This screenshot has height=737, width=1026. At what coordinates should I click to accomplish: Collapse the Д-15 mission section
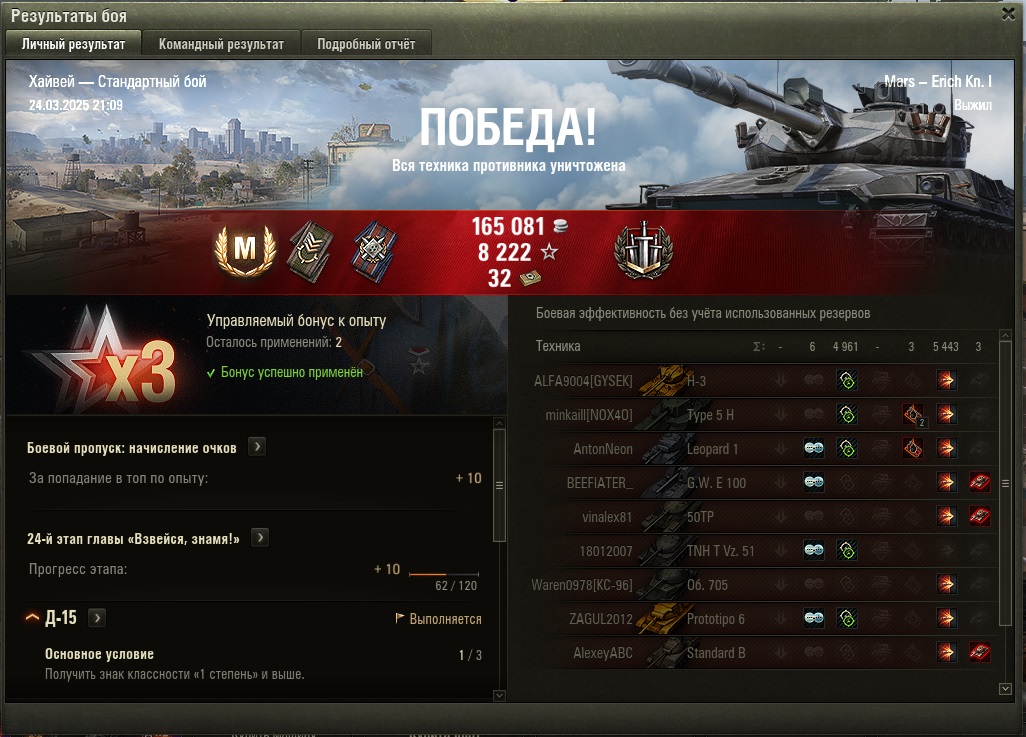click(32, 617)
